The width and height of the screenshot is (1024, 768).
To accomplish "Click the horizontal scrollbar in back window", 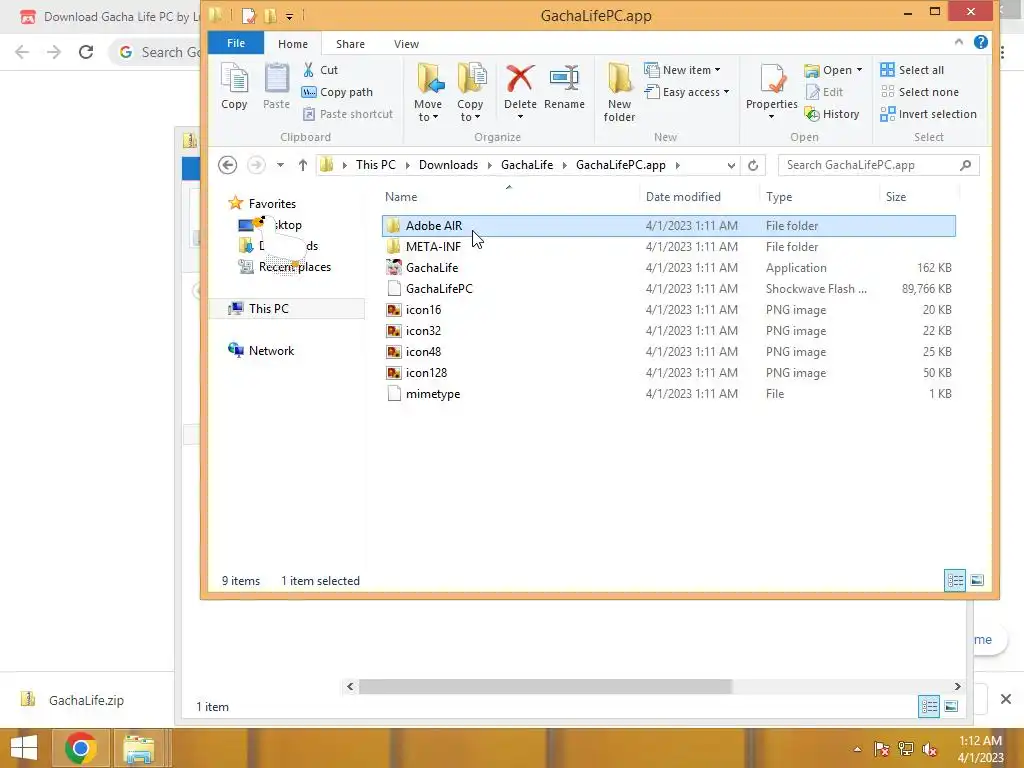I will pos(545,686).
